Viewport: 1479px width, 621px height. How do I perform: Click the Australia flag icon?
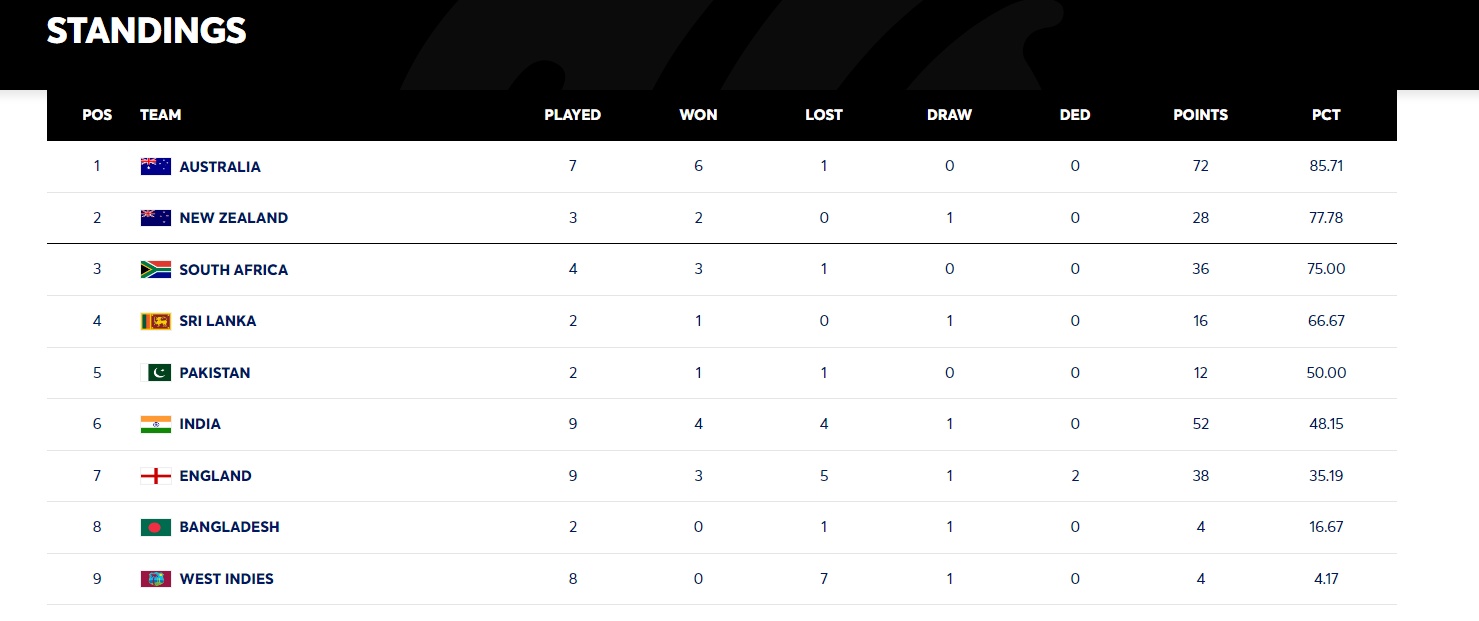[x=156, y=167]
